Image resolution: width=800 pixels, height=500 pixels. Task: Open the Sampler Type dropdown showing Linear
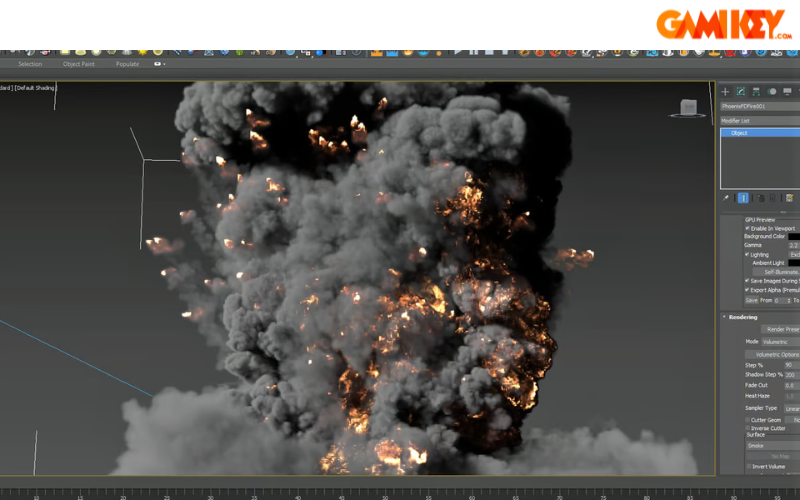pos(792,409)
